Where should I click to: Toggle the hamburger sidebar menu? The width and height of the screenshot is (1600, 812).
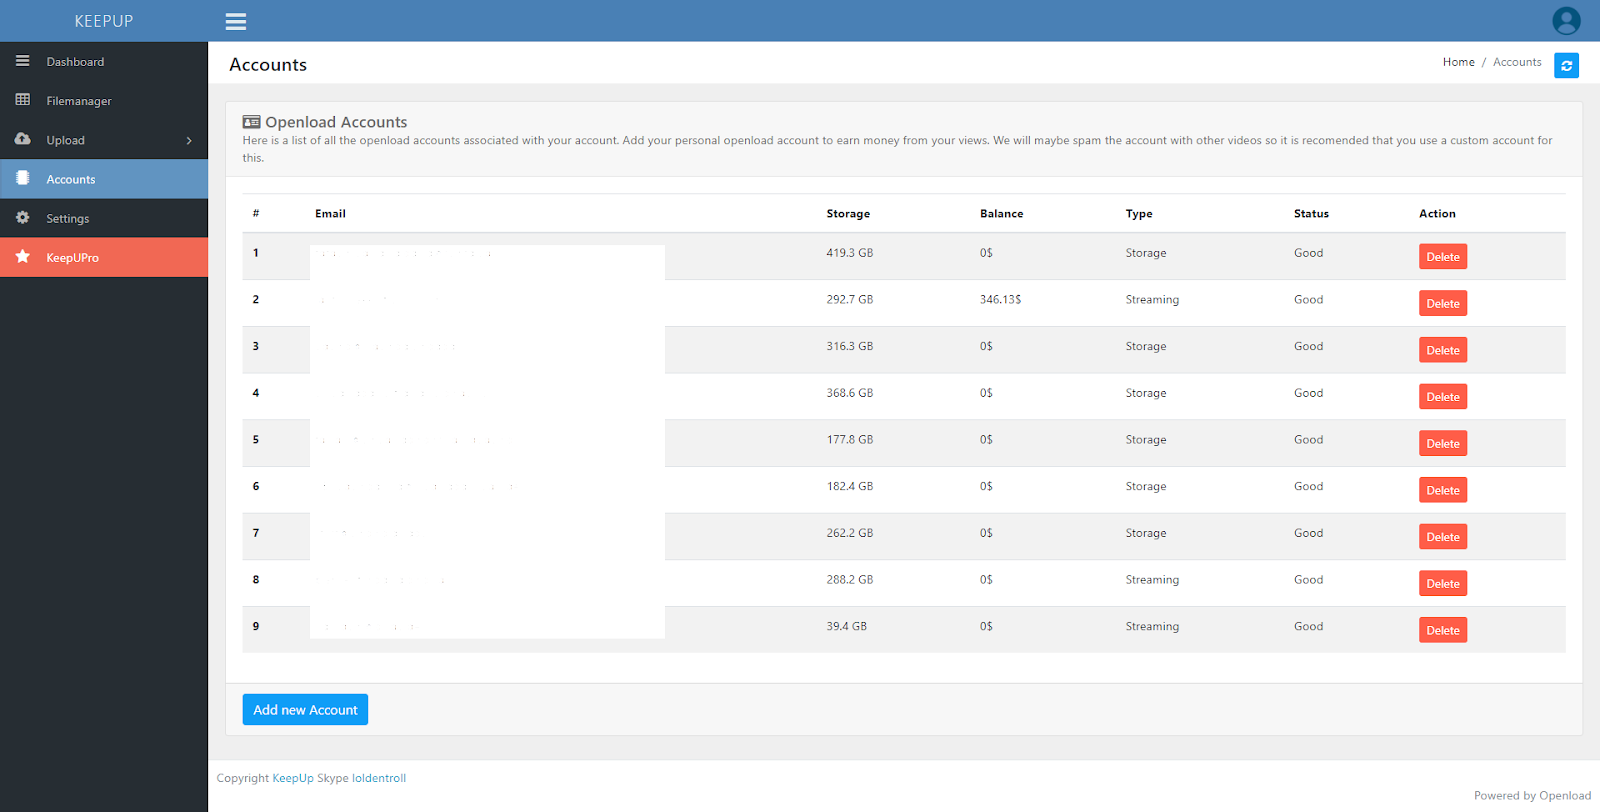(x=236, y=21)
